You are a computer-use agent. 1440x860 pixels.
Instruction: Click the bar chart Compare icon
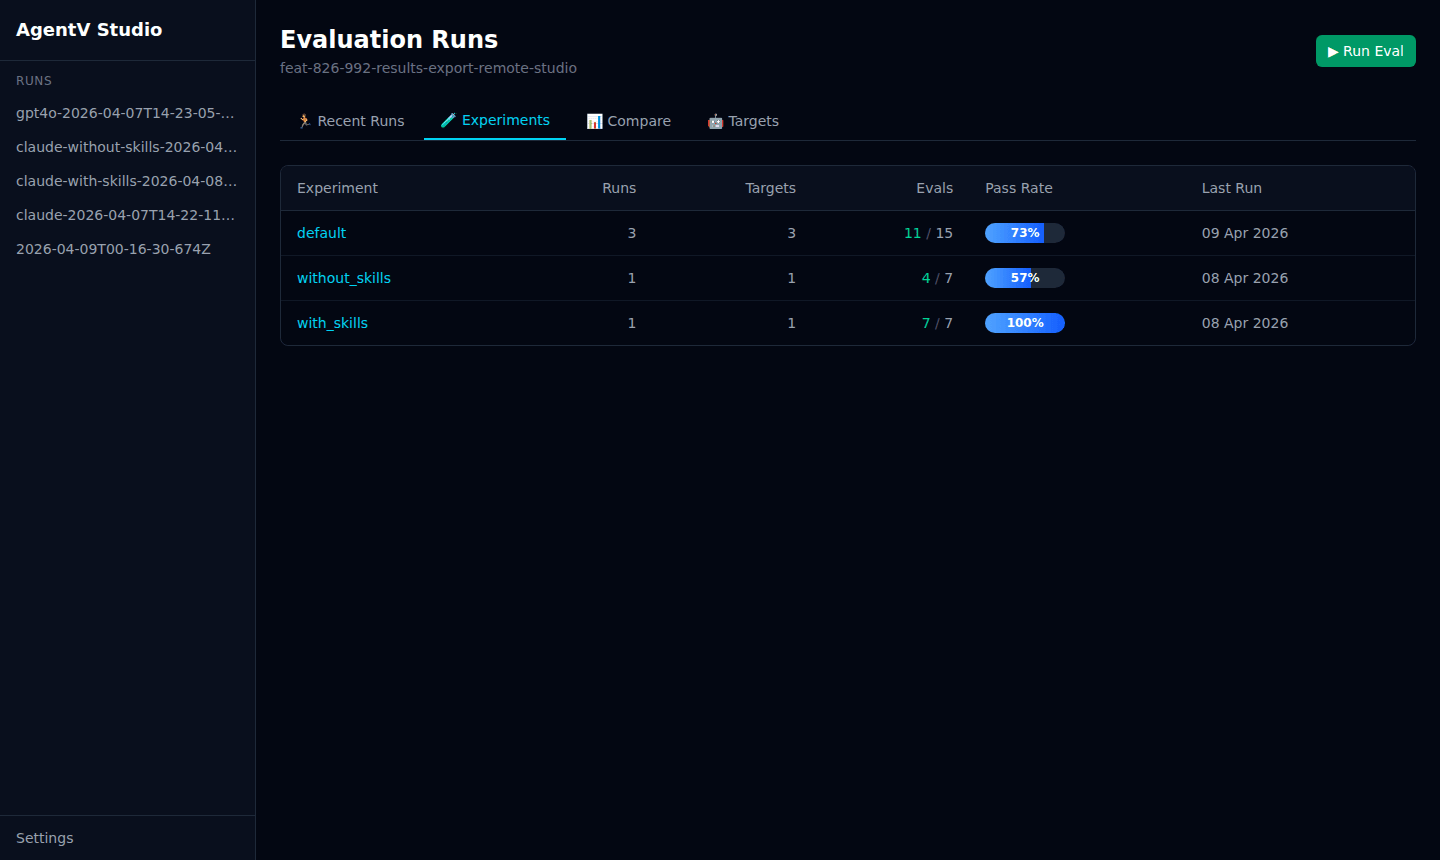click(x=594, y=121)
